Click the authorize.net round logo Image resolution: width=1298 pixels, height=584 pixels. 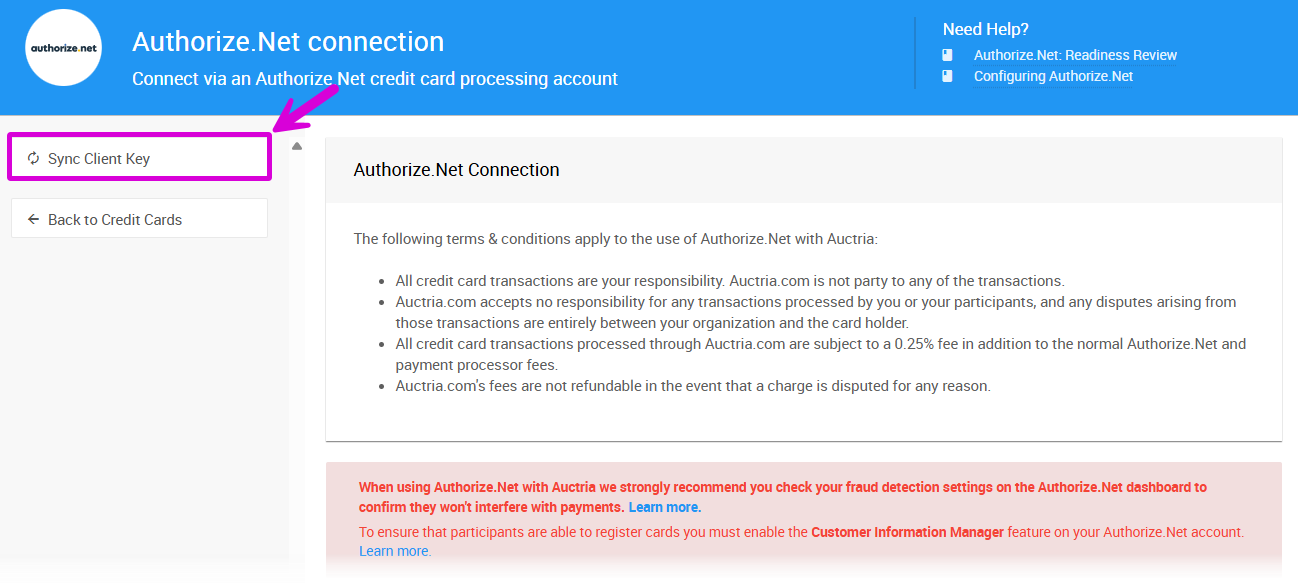[x=63, y=48]
